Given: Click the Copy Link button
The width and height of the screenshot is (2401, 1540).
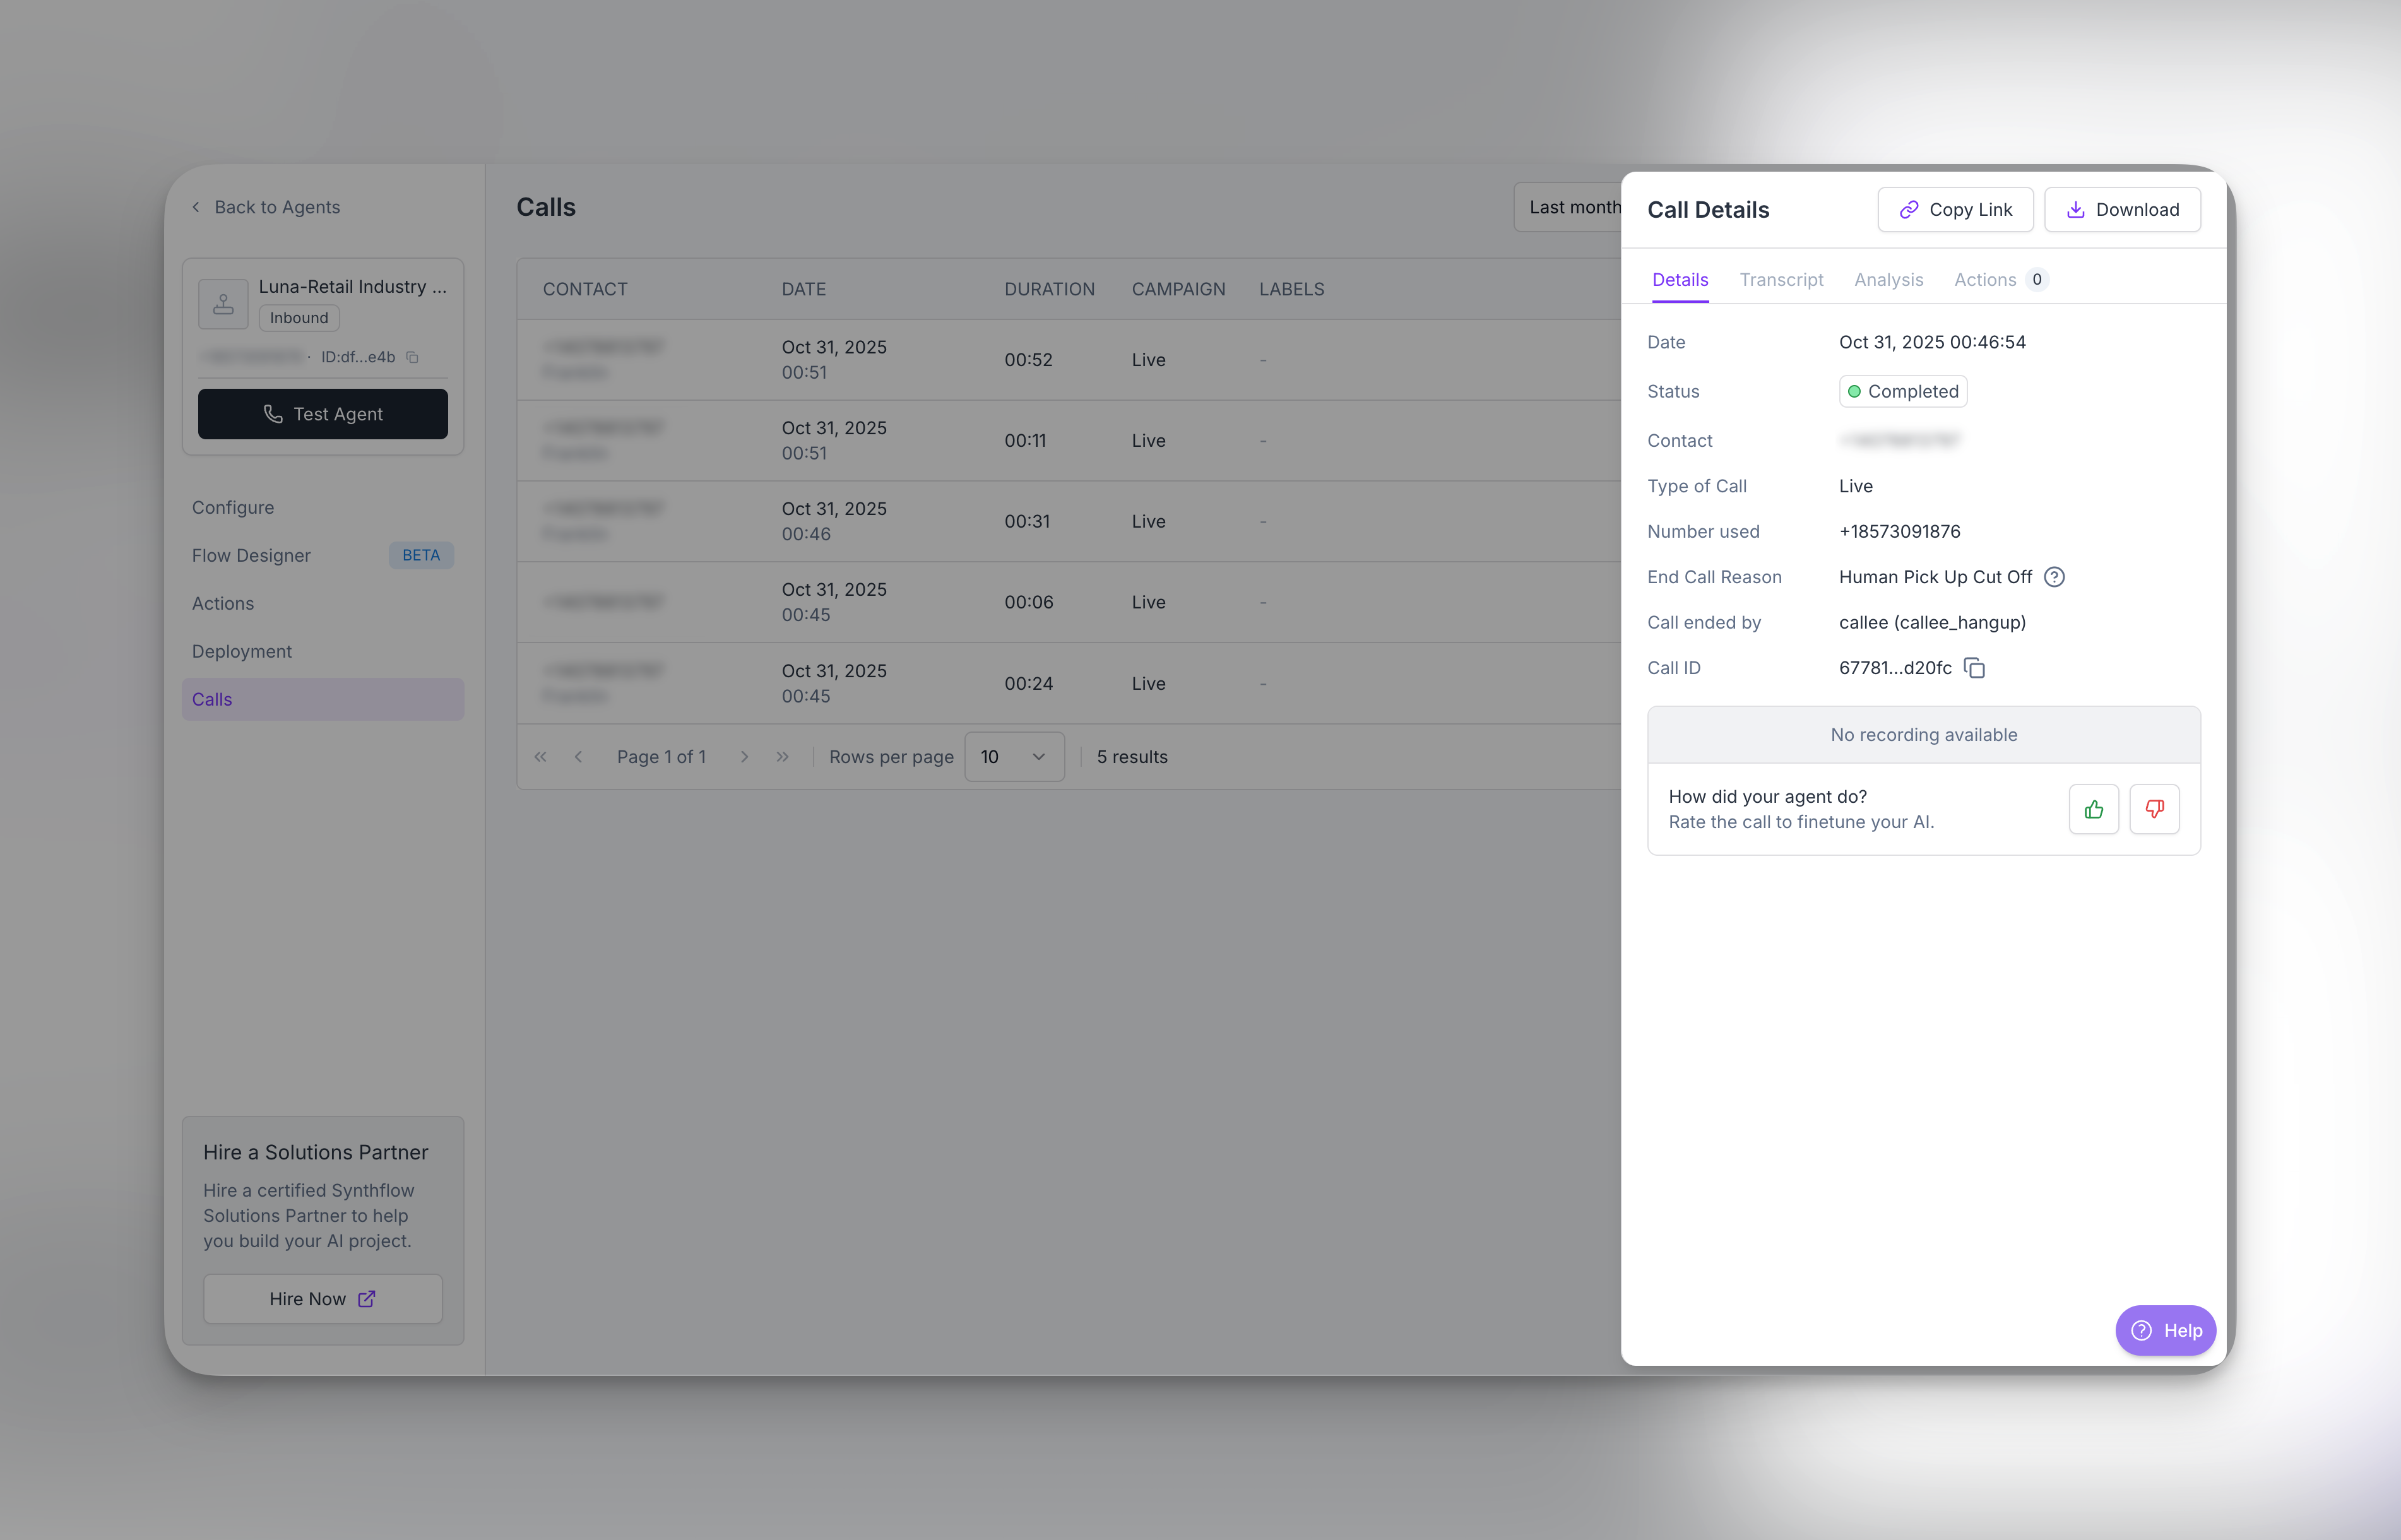Looking at the screenshot, I should coord(1955,210).
